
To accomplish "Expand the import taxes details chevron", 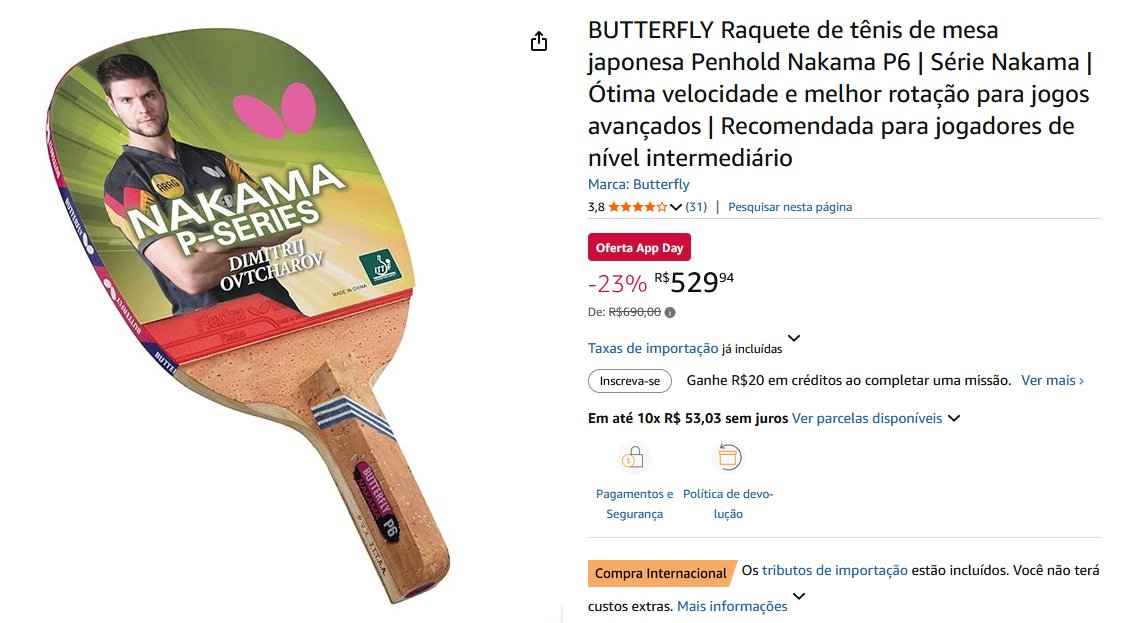I will [794, 338].
